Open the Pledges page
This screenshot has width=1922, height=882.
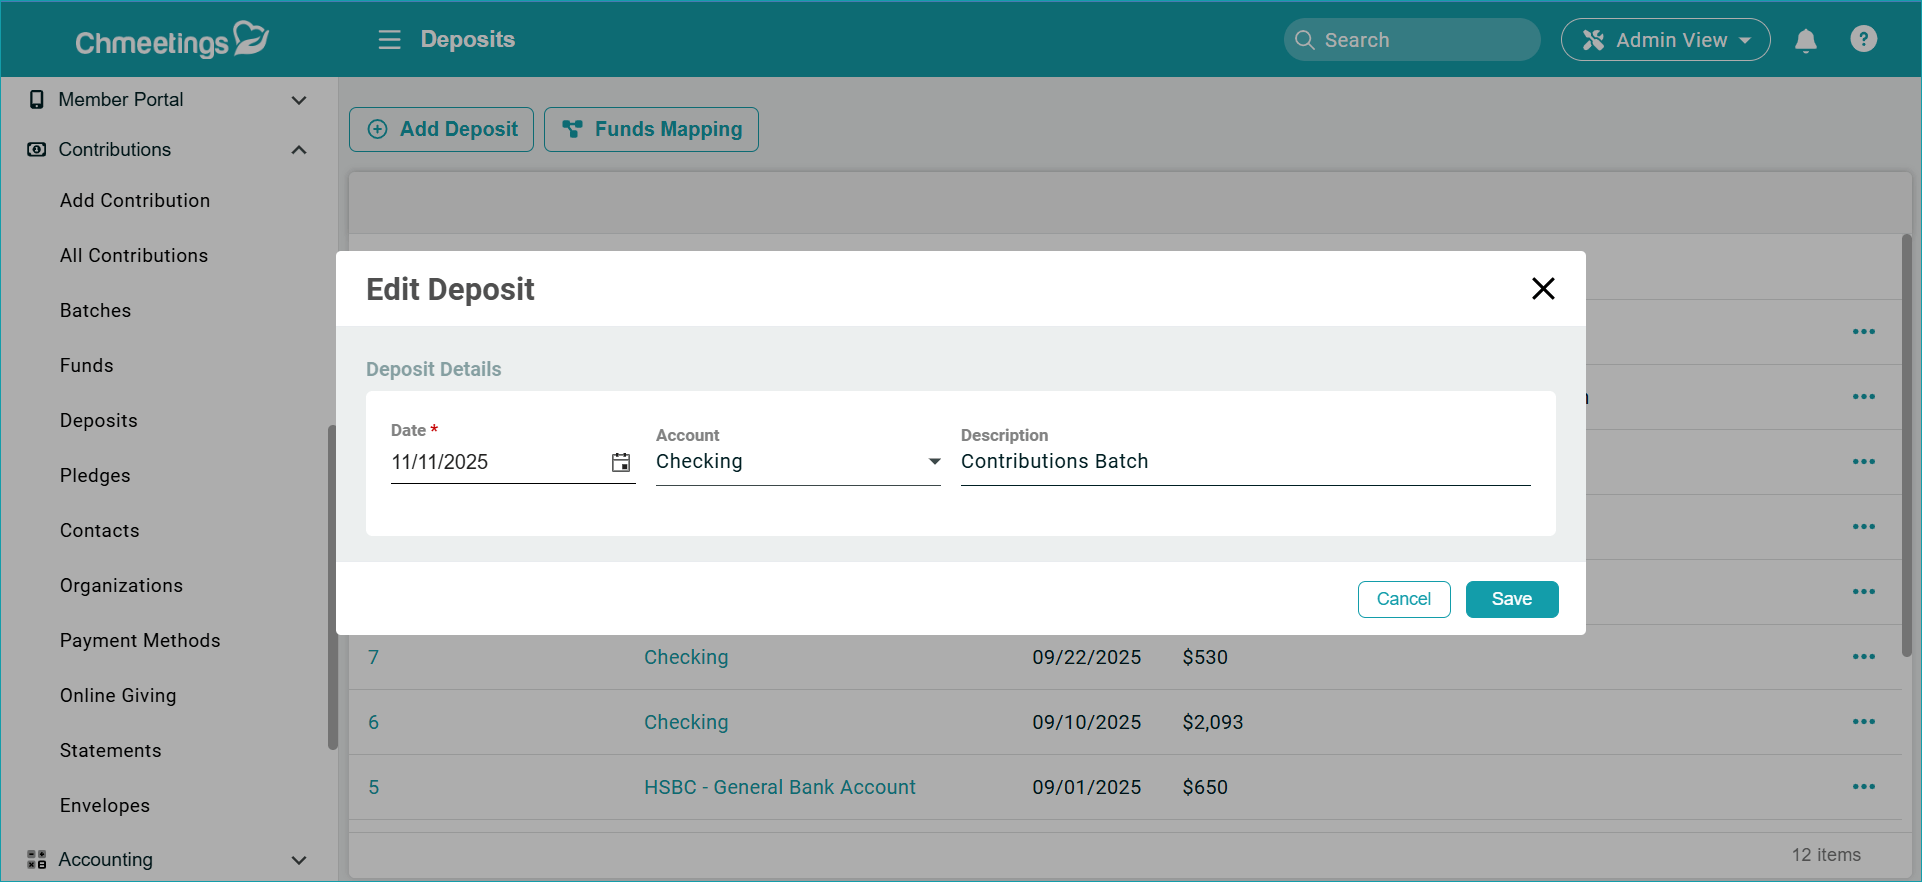pyautogui.click(x=95, y=475)
